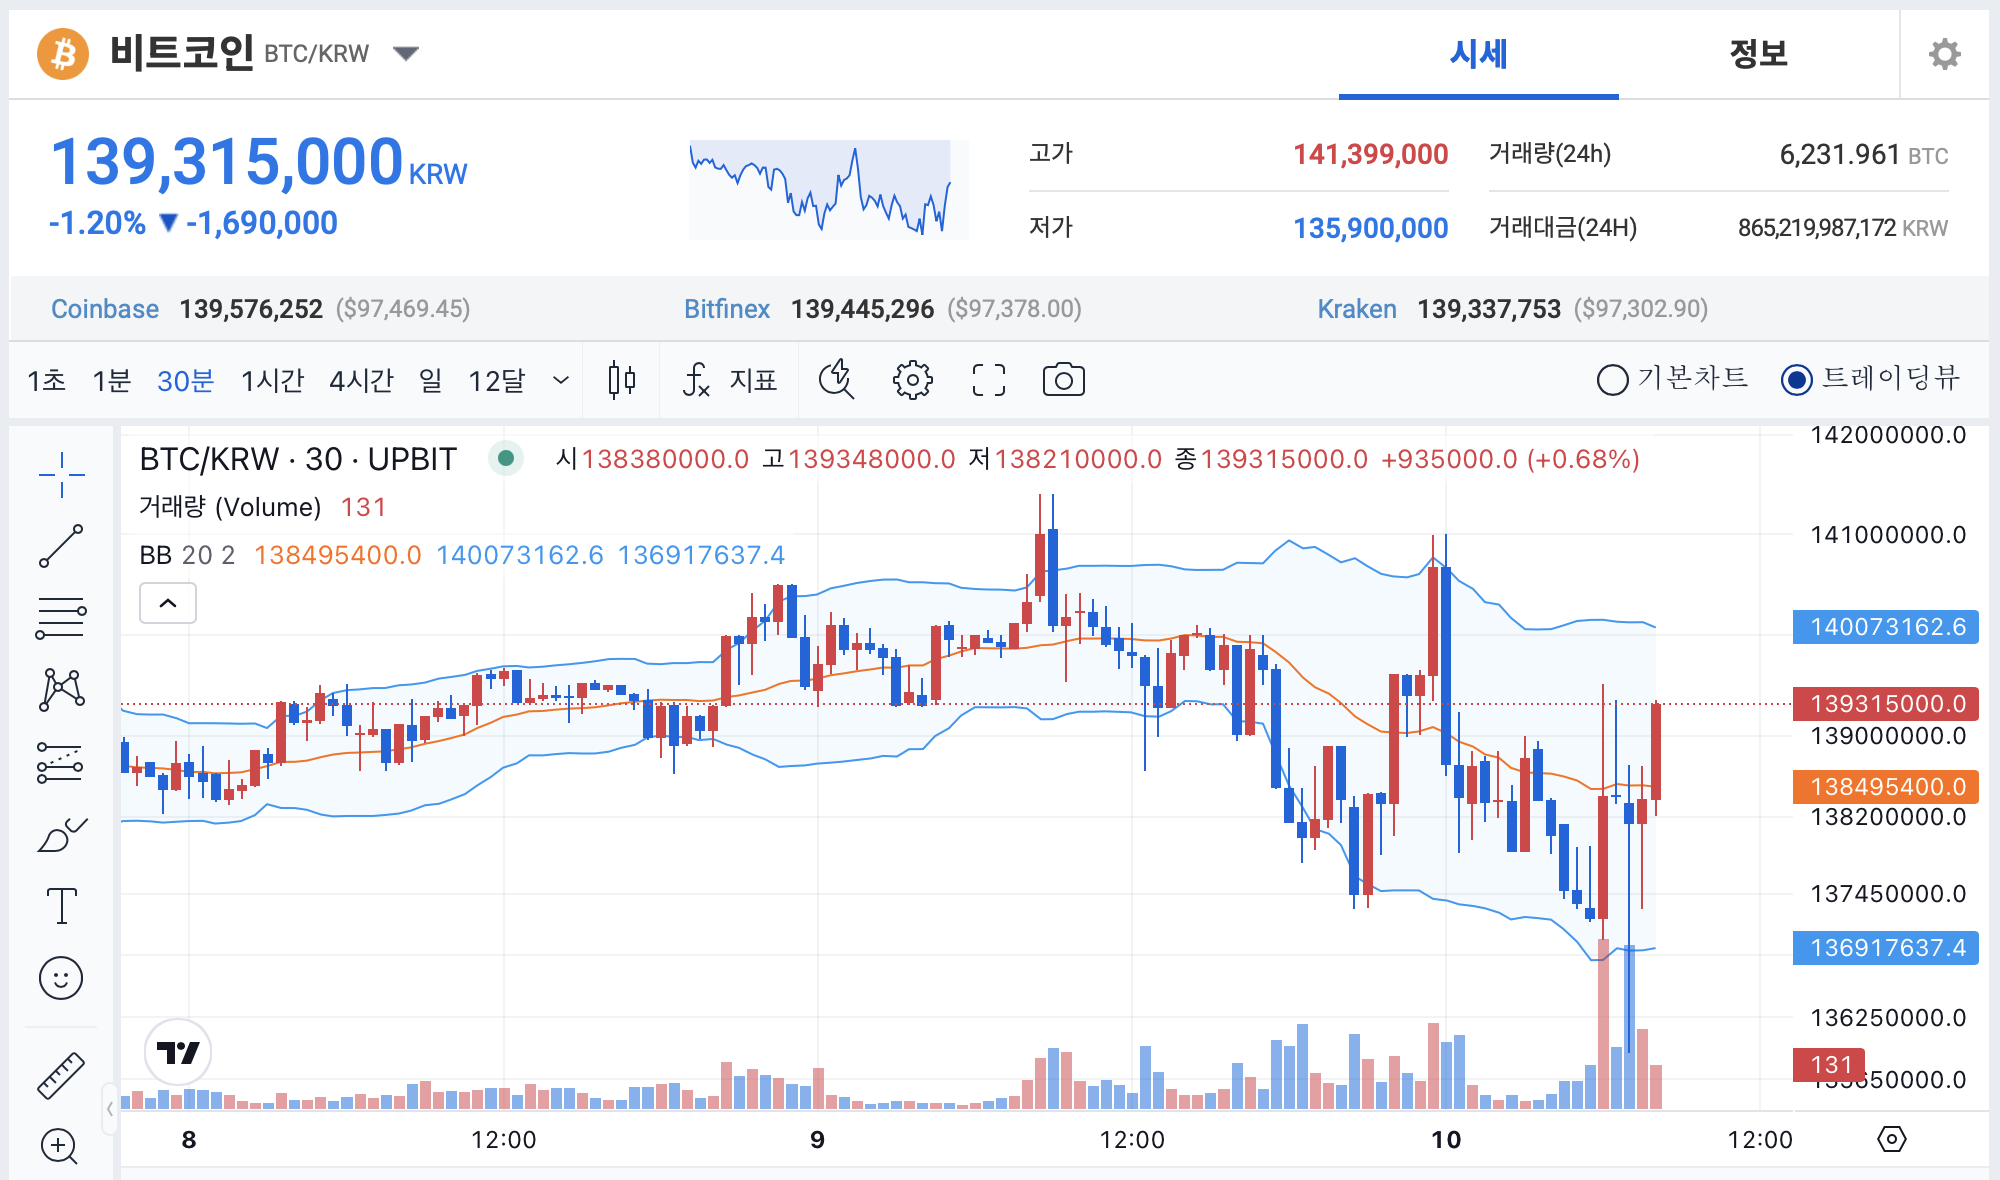The height and width of the screenshot is (1180, 2000).
Task: Open the BTC/KRW market dropdown arrow
Action: click(405, 53)
